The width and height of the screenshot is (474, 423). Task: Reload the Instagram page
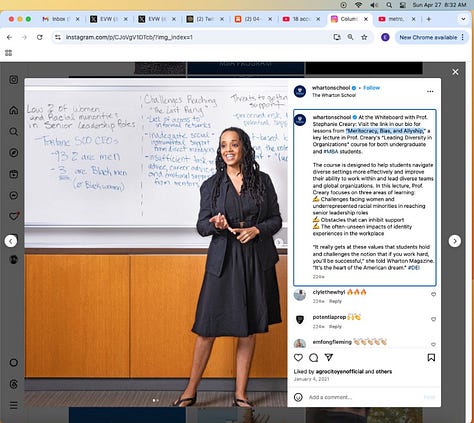39,37
